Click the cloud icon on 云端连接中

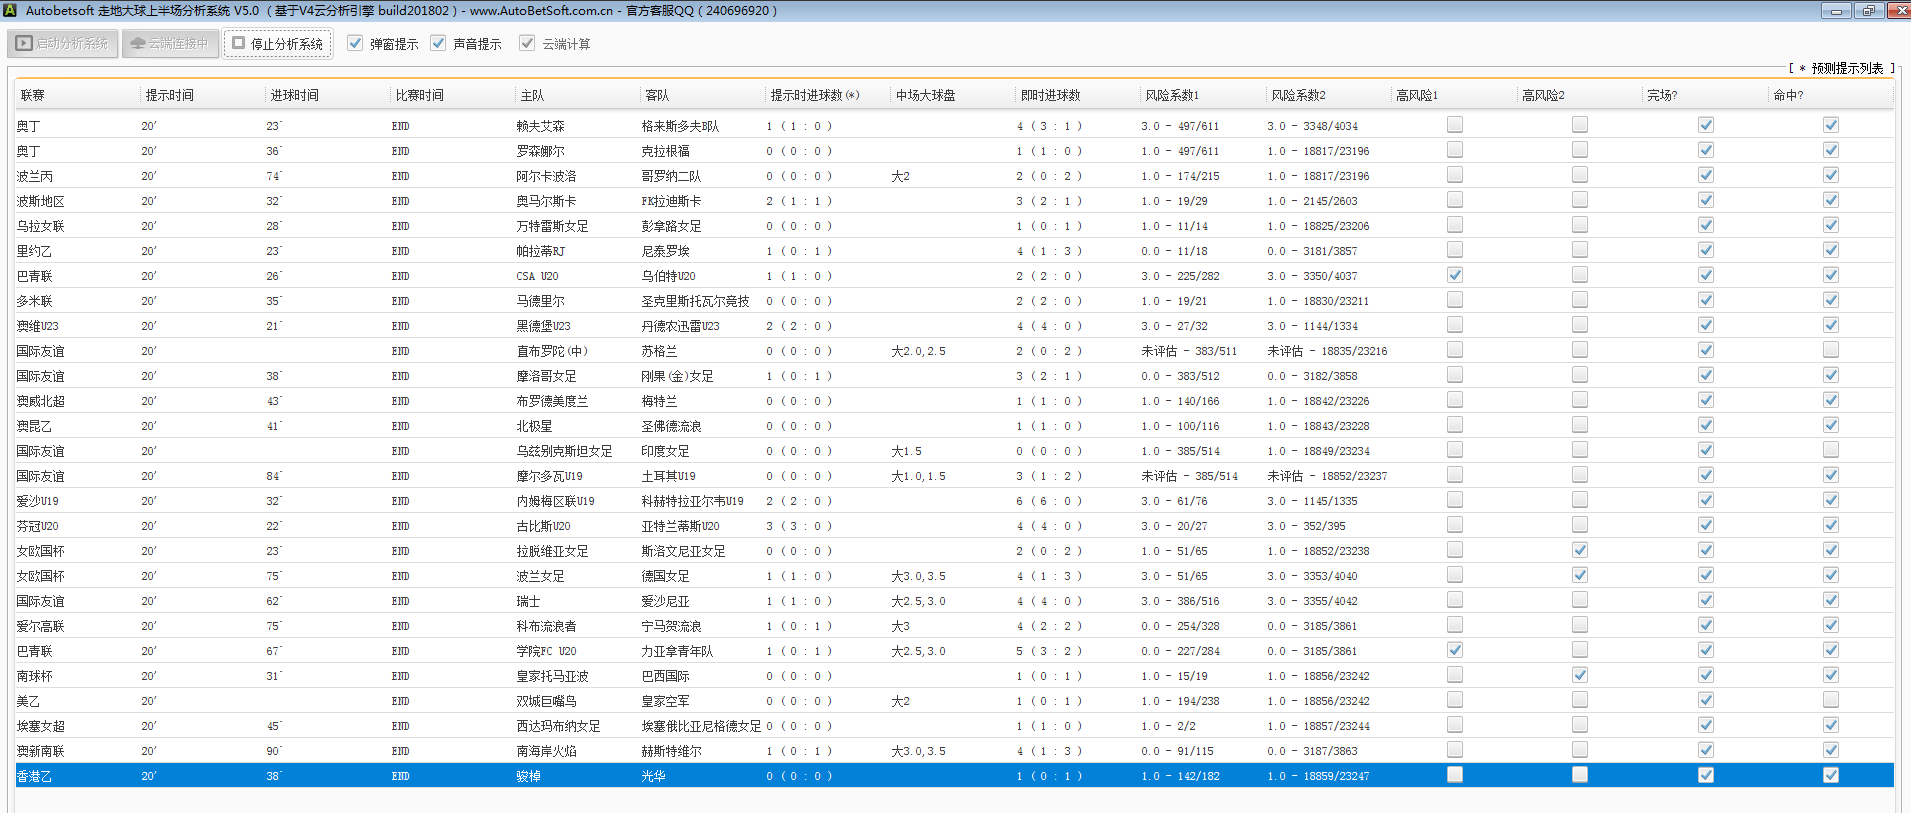(138, 44)
